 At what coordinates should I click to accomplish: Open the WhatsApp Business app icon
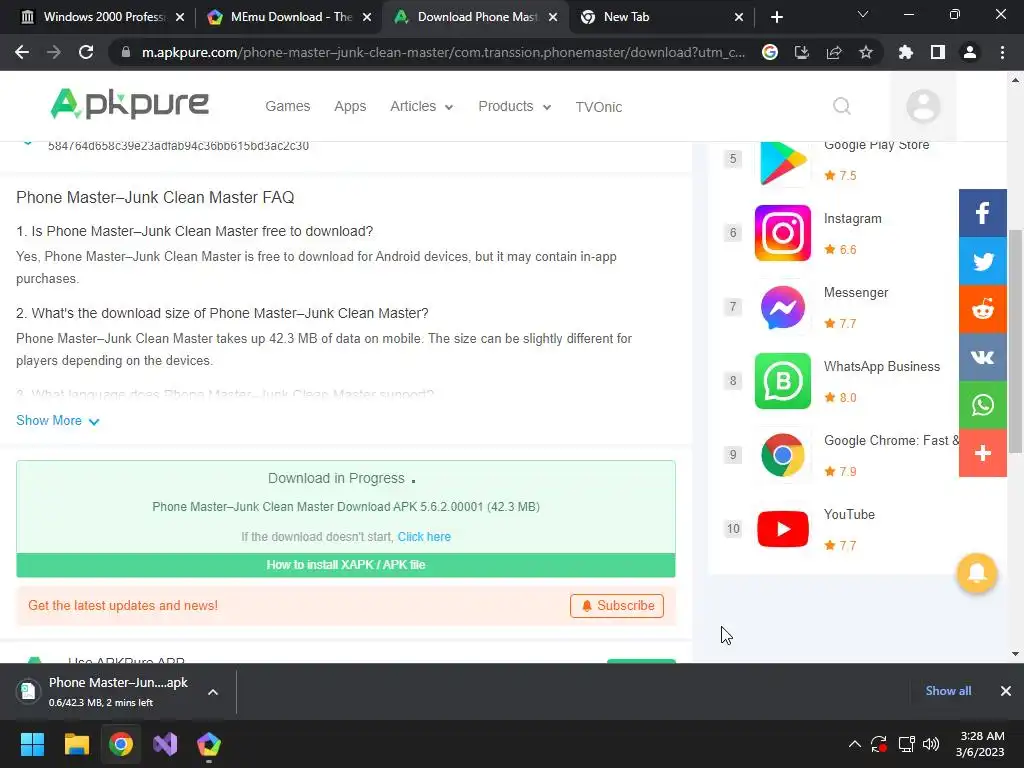tap(782, 381)
